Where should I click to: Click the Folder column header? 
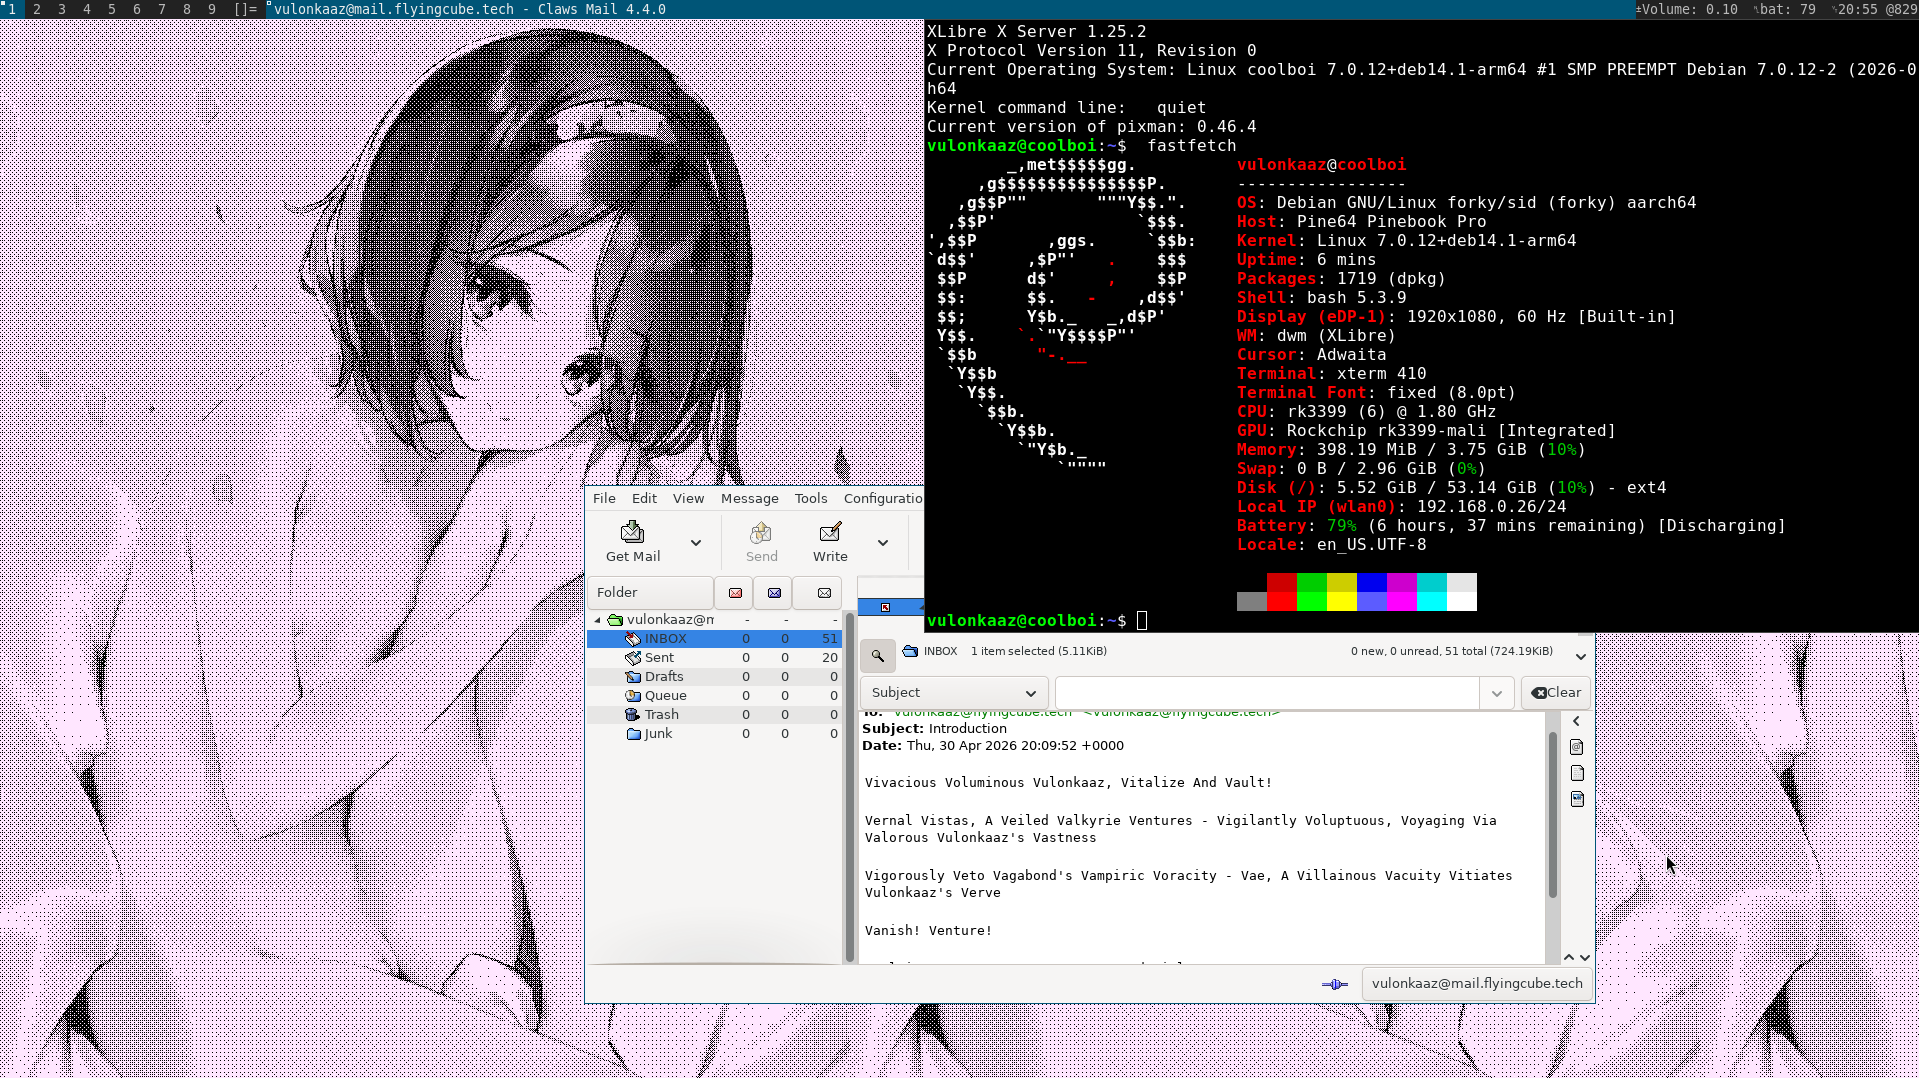click(x=650, y=593)
